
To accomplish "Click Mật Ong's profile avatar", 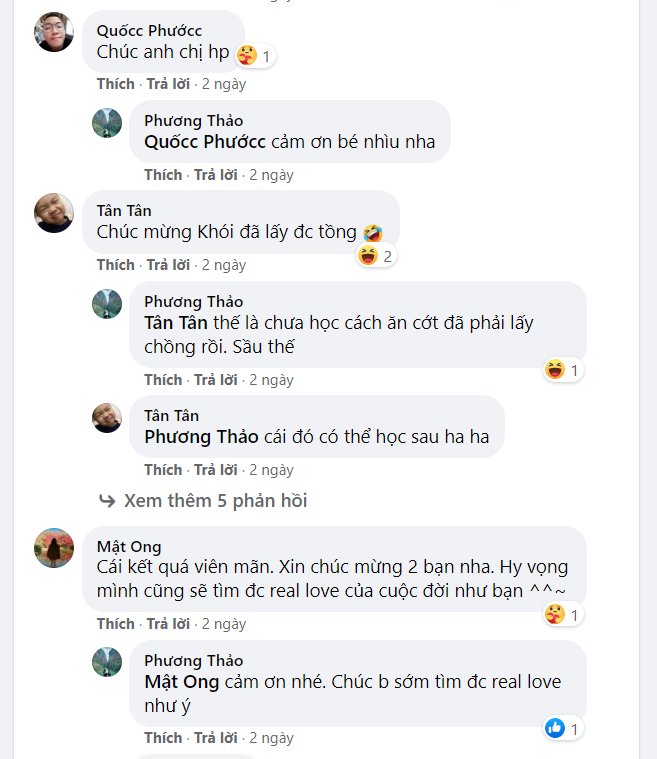I will tap(54, 548).
